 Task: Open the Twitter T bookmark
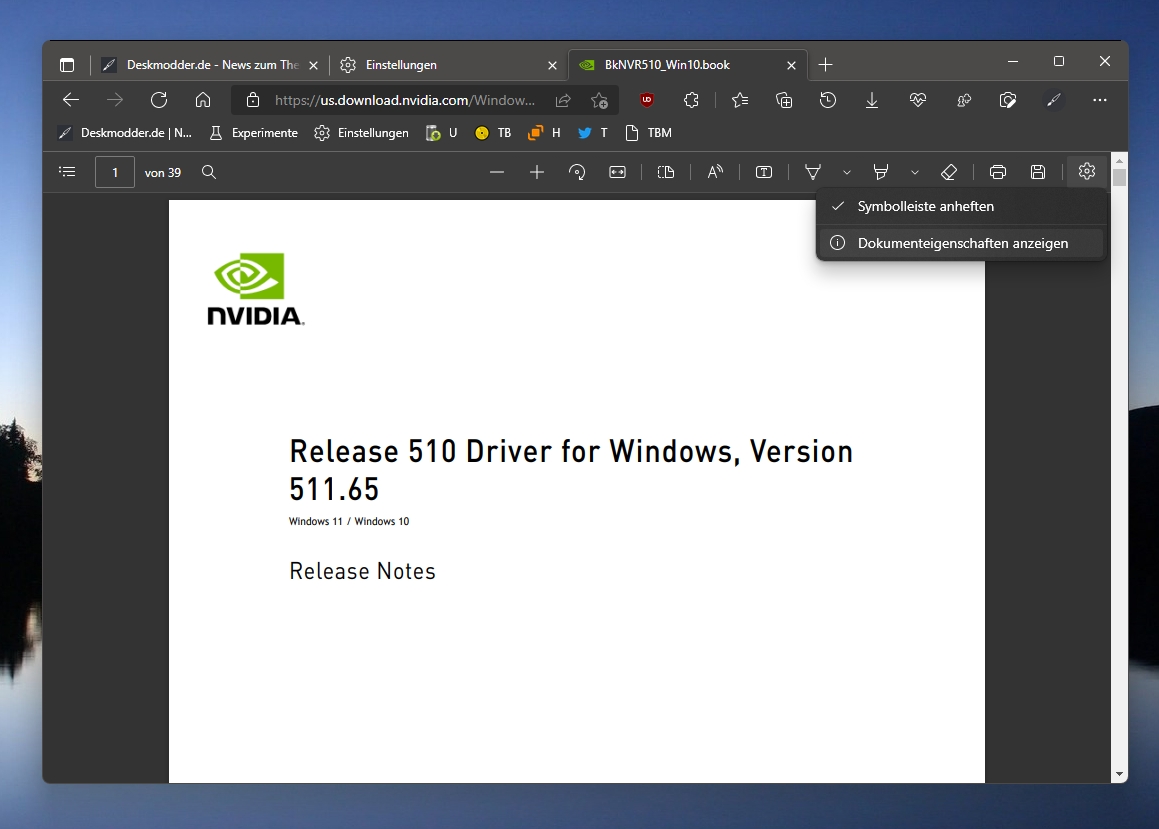click(x=593, y=133)
